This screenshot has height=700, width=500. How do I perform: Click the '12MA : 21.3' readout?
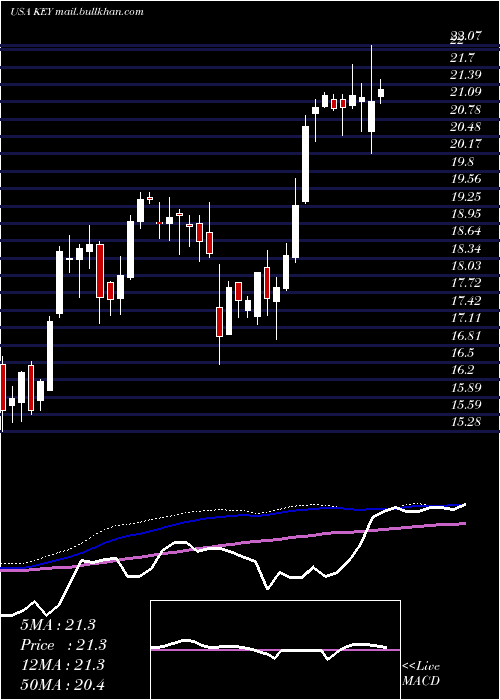click(x=62, y=665)
